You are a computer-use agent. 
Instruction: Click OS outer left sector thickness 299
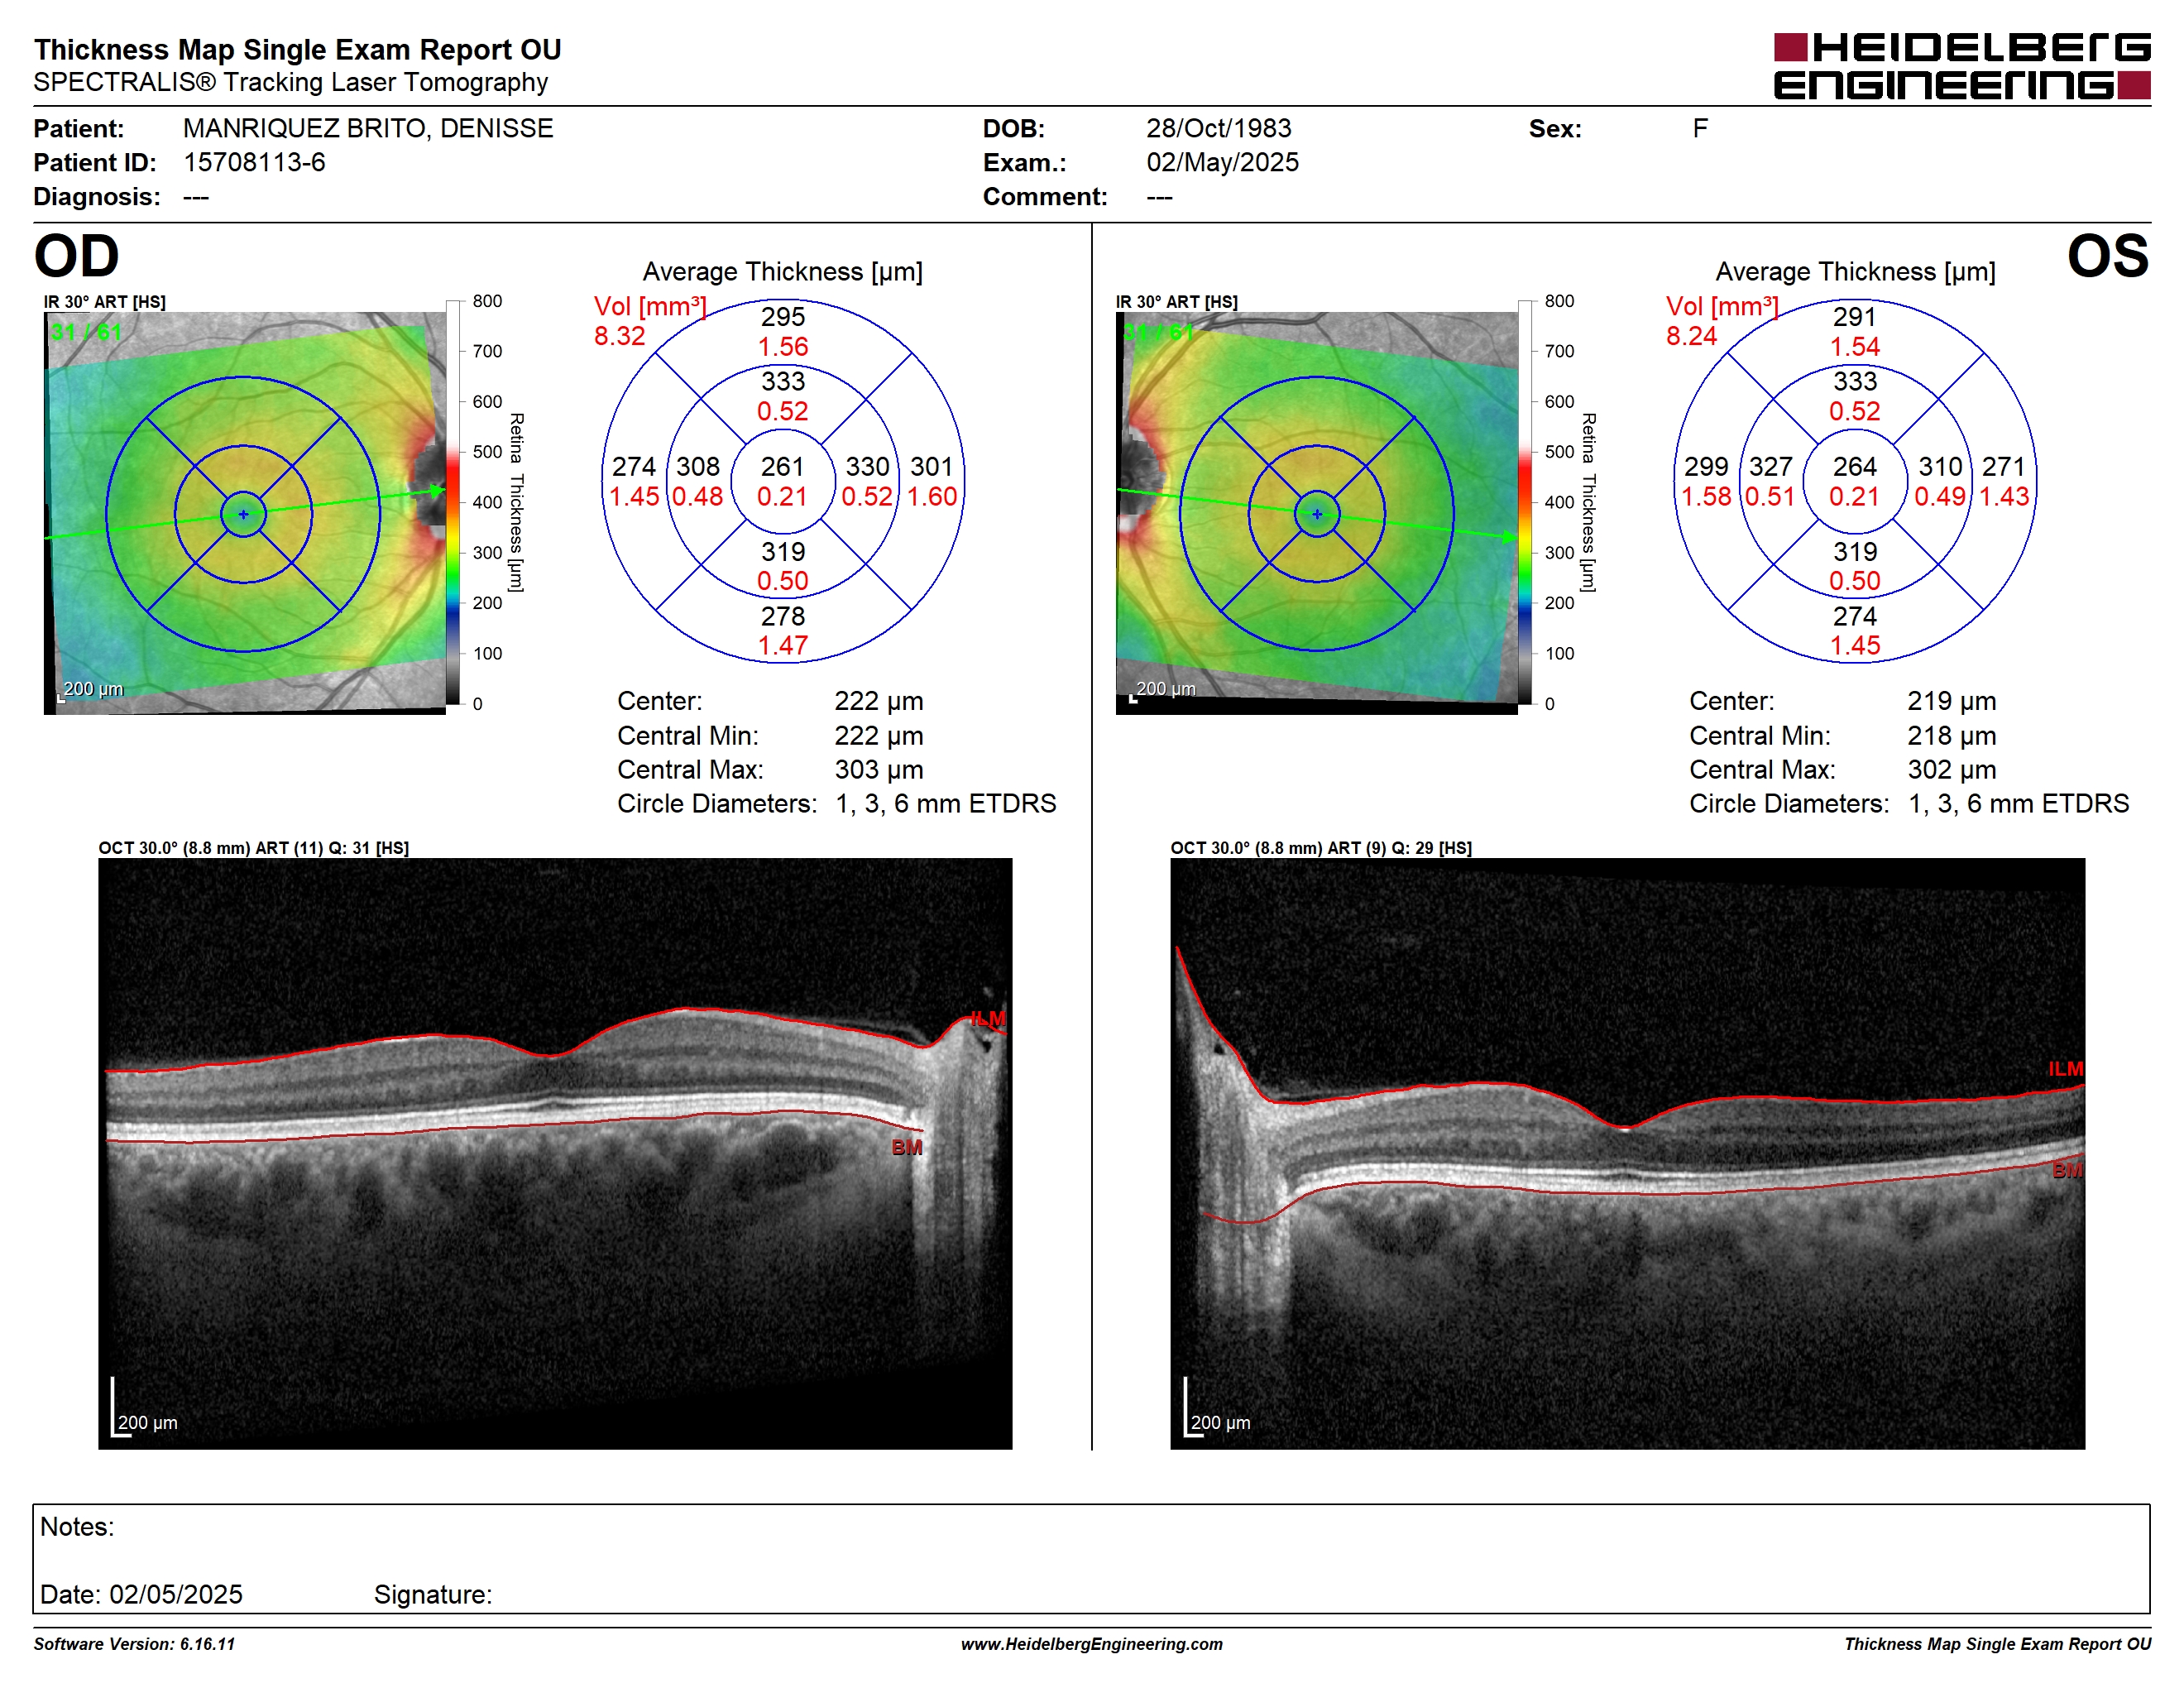pos(1705,466)
